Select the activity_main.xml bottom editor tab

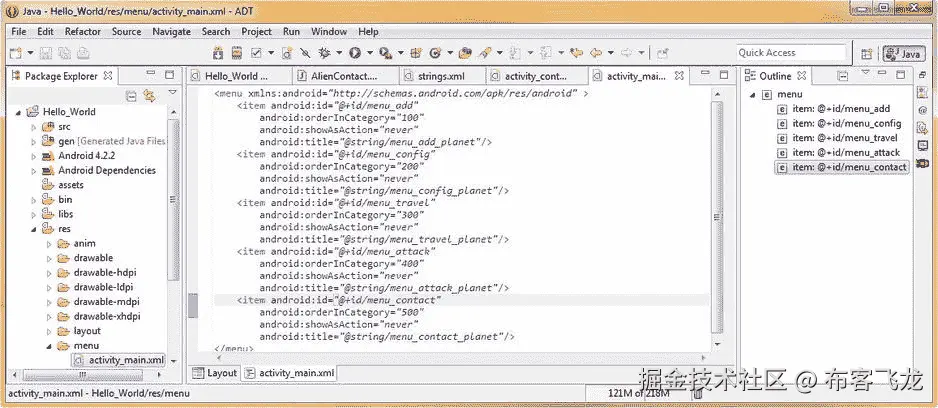tap(289, 373)
